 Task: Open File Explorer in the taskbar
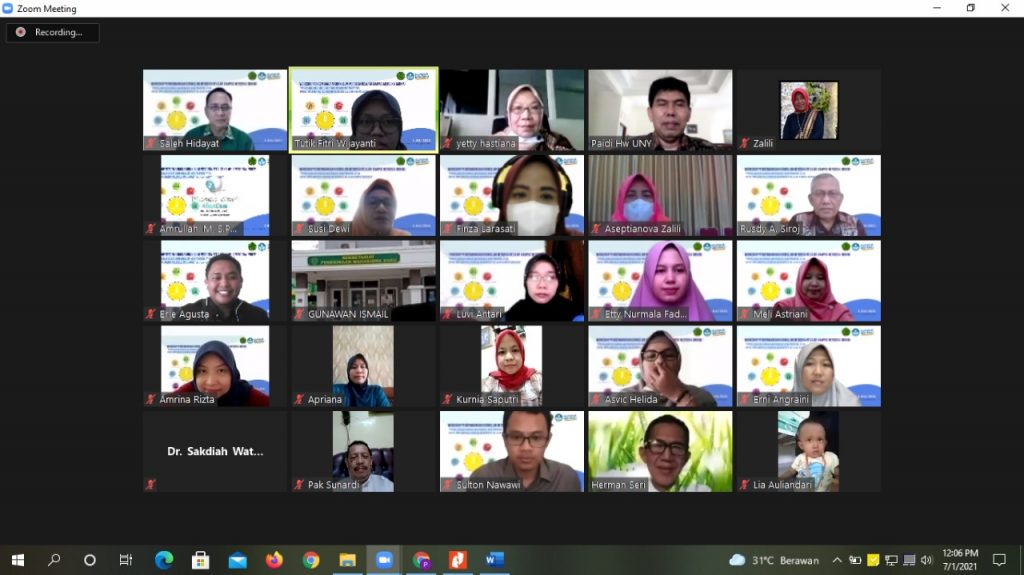(x=347, y=560)
